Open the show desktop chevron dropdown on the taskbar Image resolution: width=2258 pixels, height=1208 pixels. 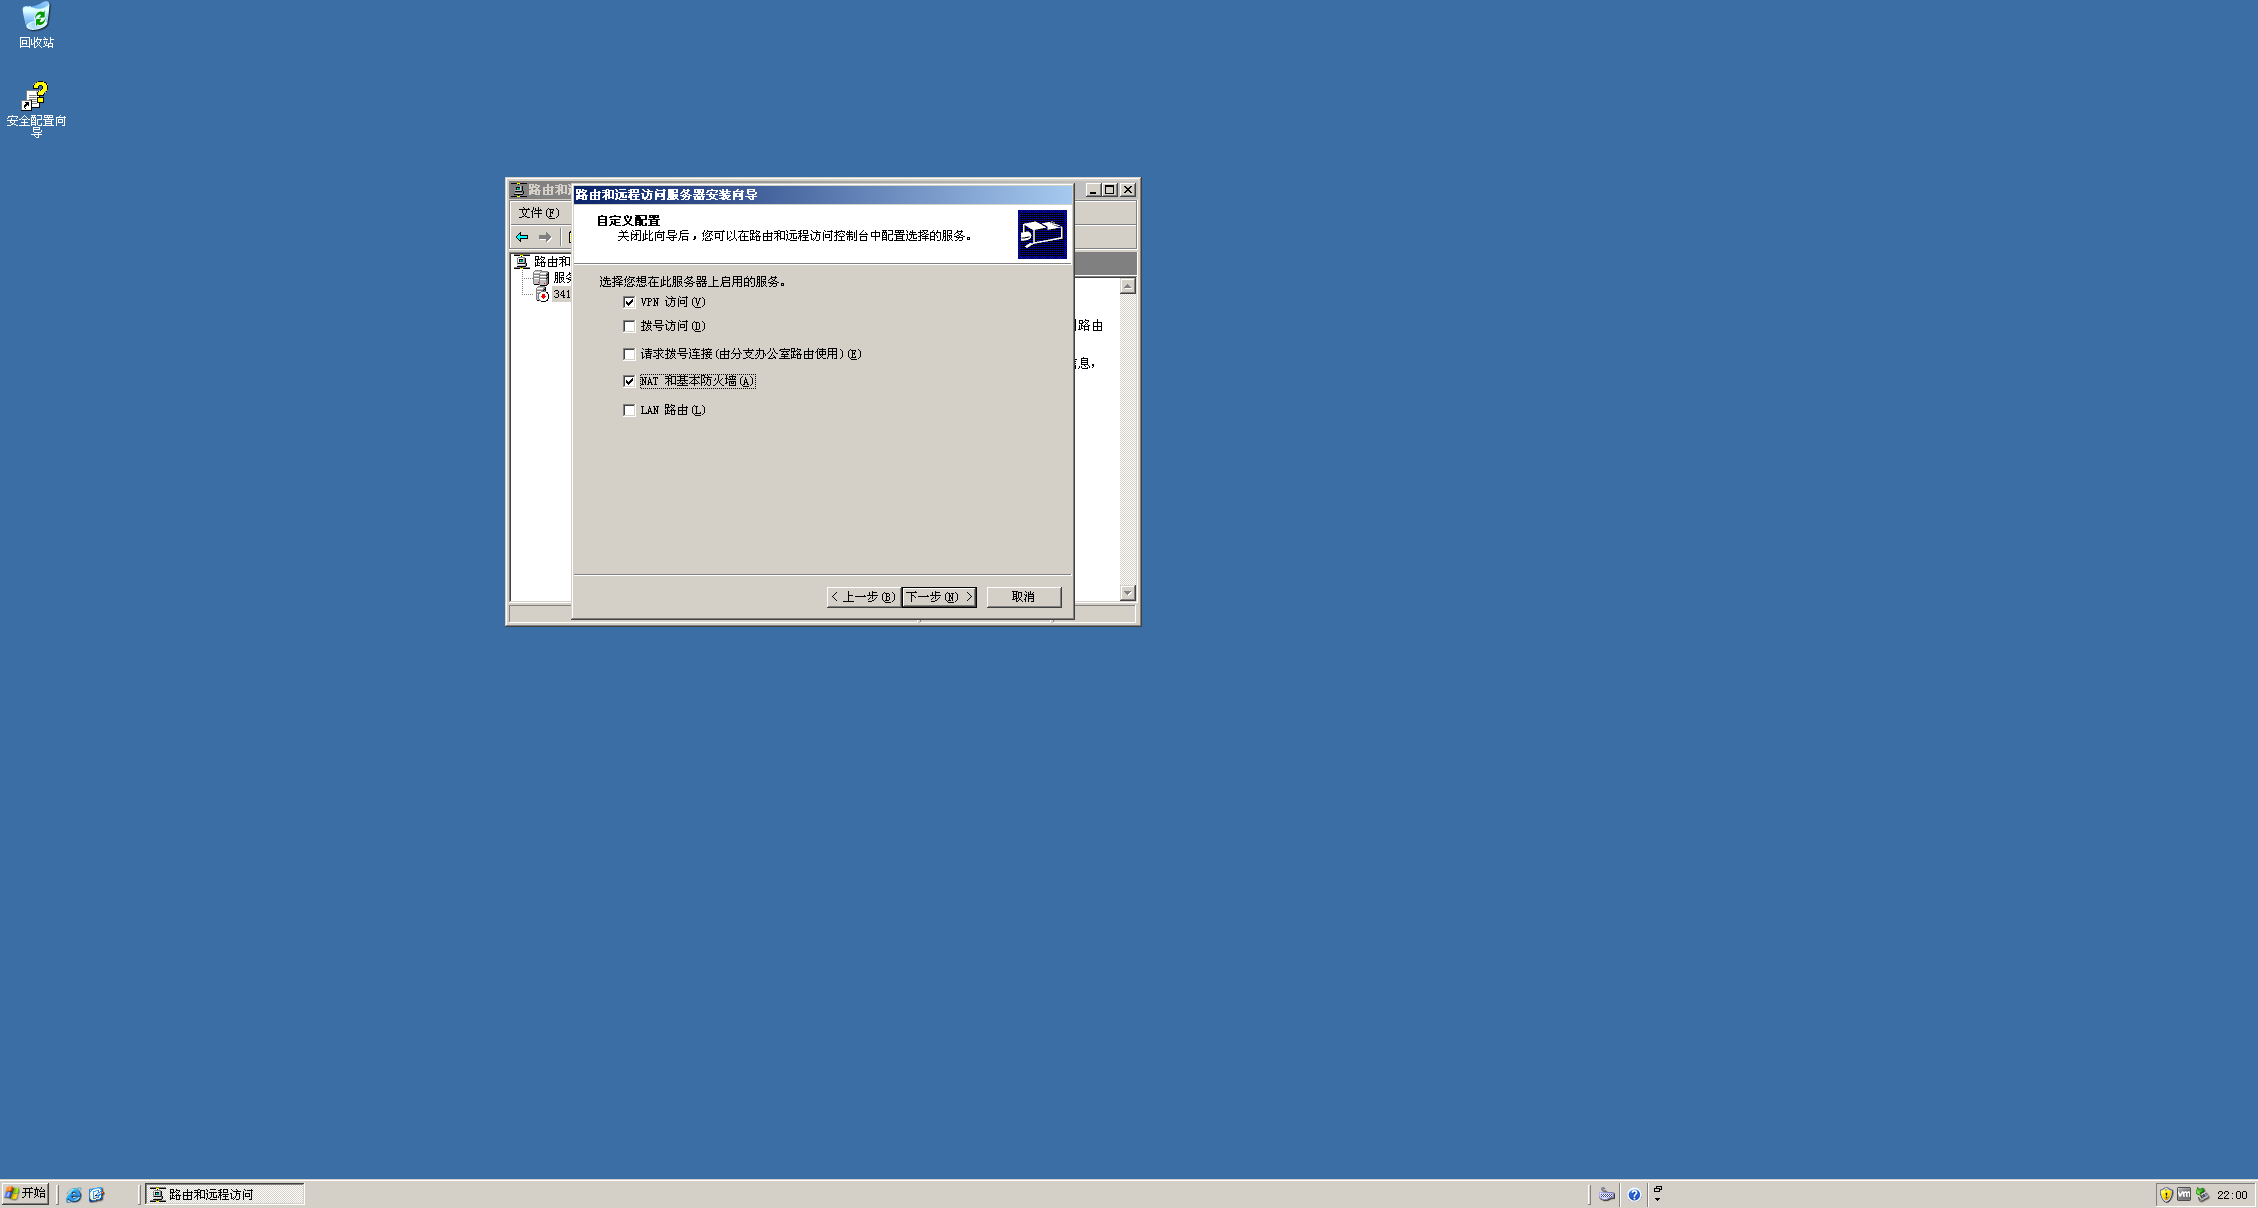pyautogui.click(x=1657, y=1198)
